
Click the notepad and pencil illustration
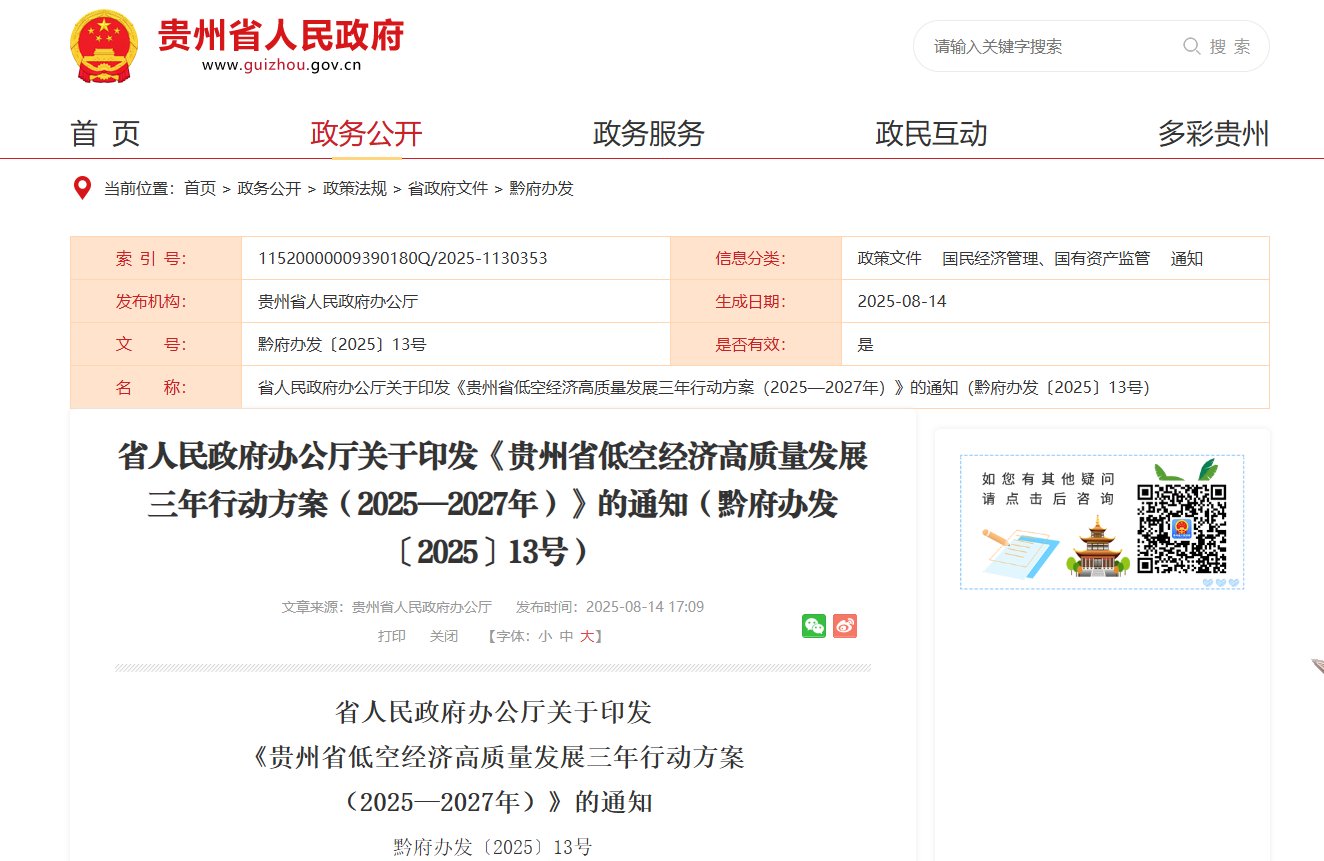tap(1020, 552)
